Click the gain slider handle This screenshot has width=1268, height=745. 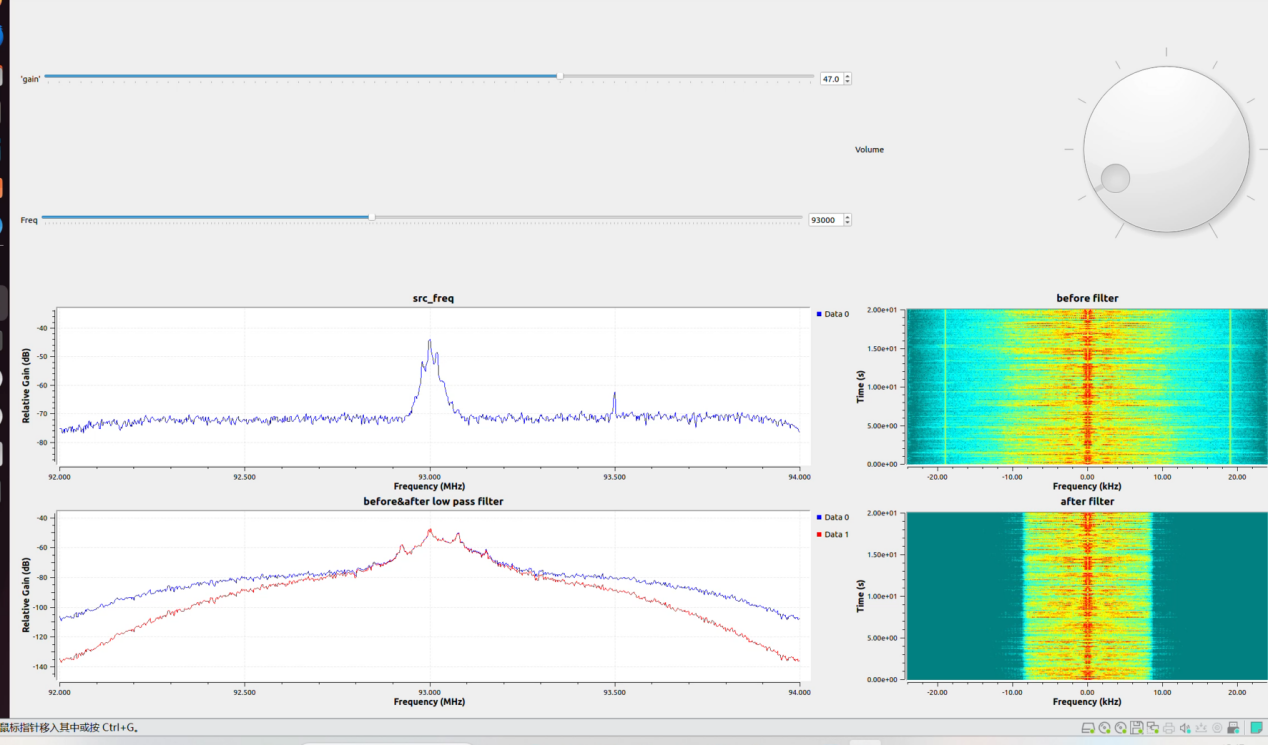click(560, 76)
